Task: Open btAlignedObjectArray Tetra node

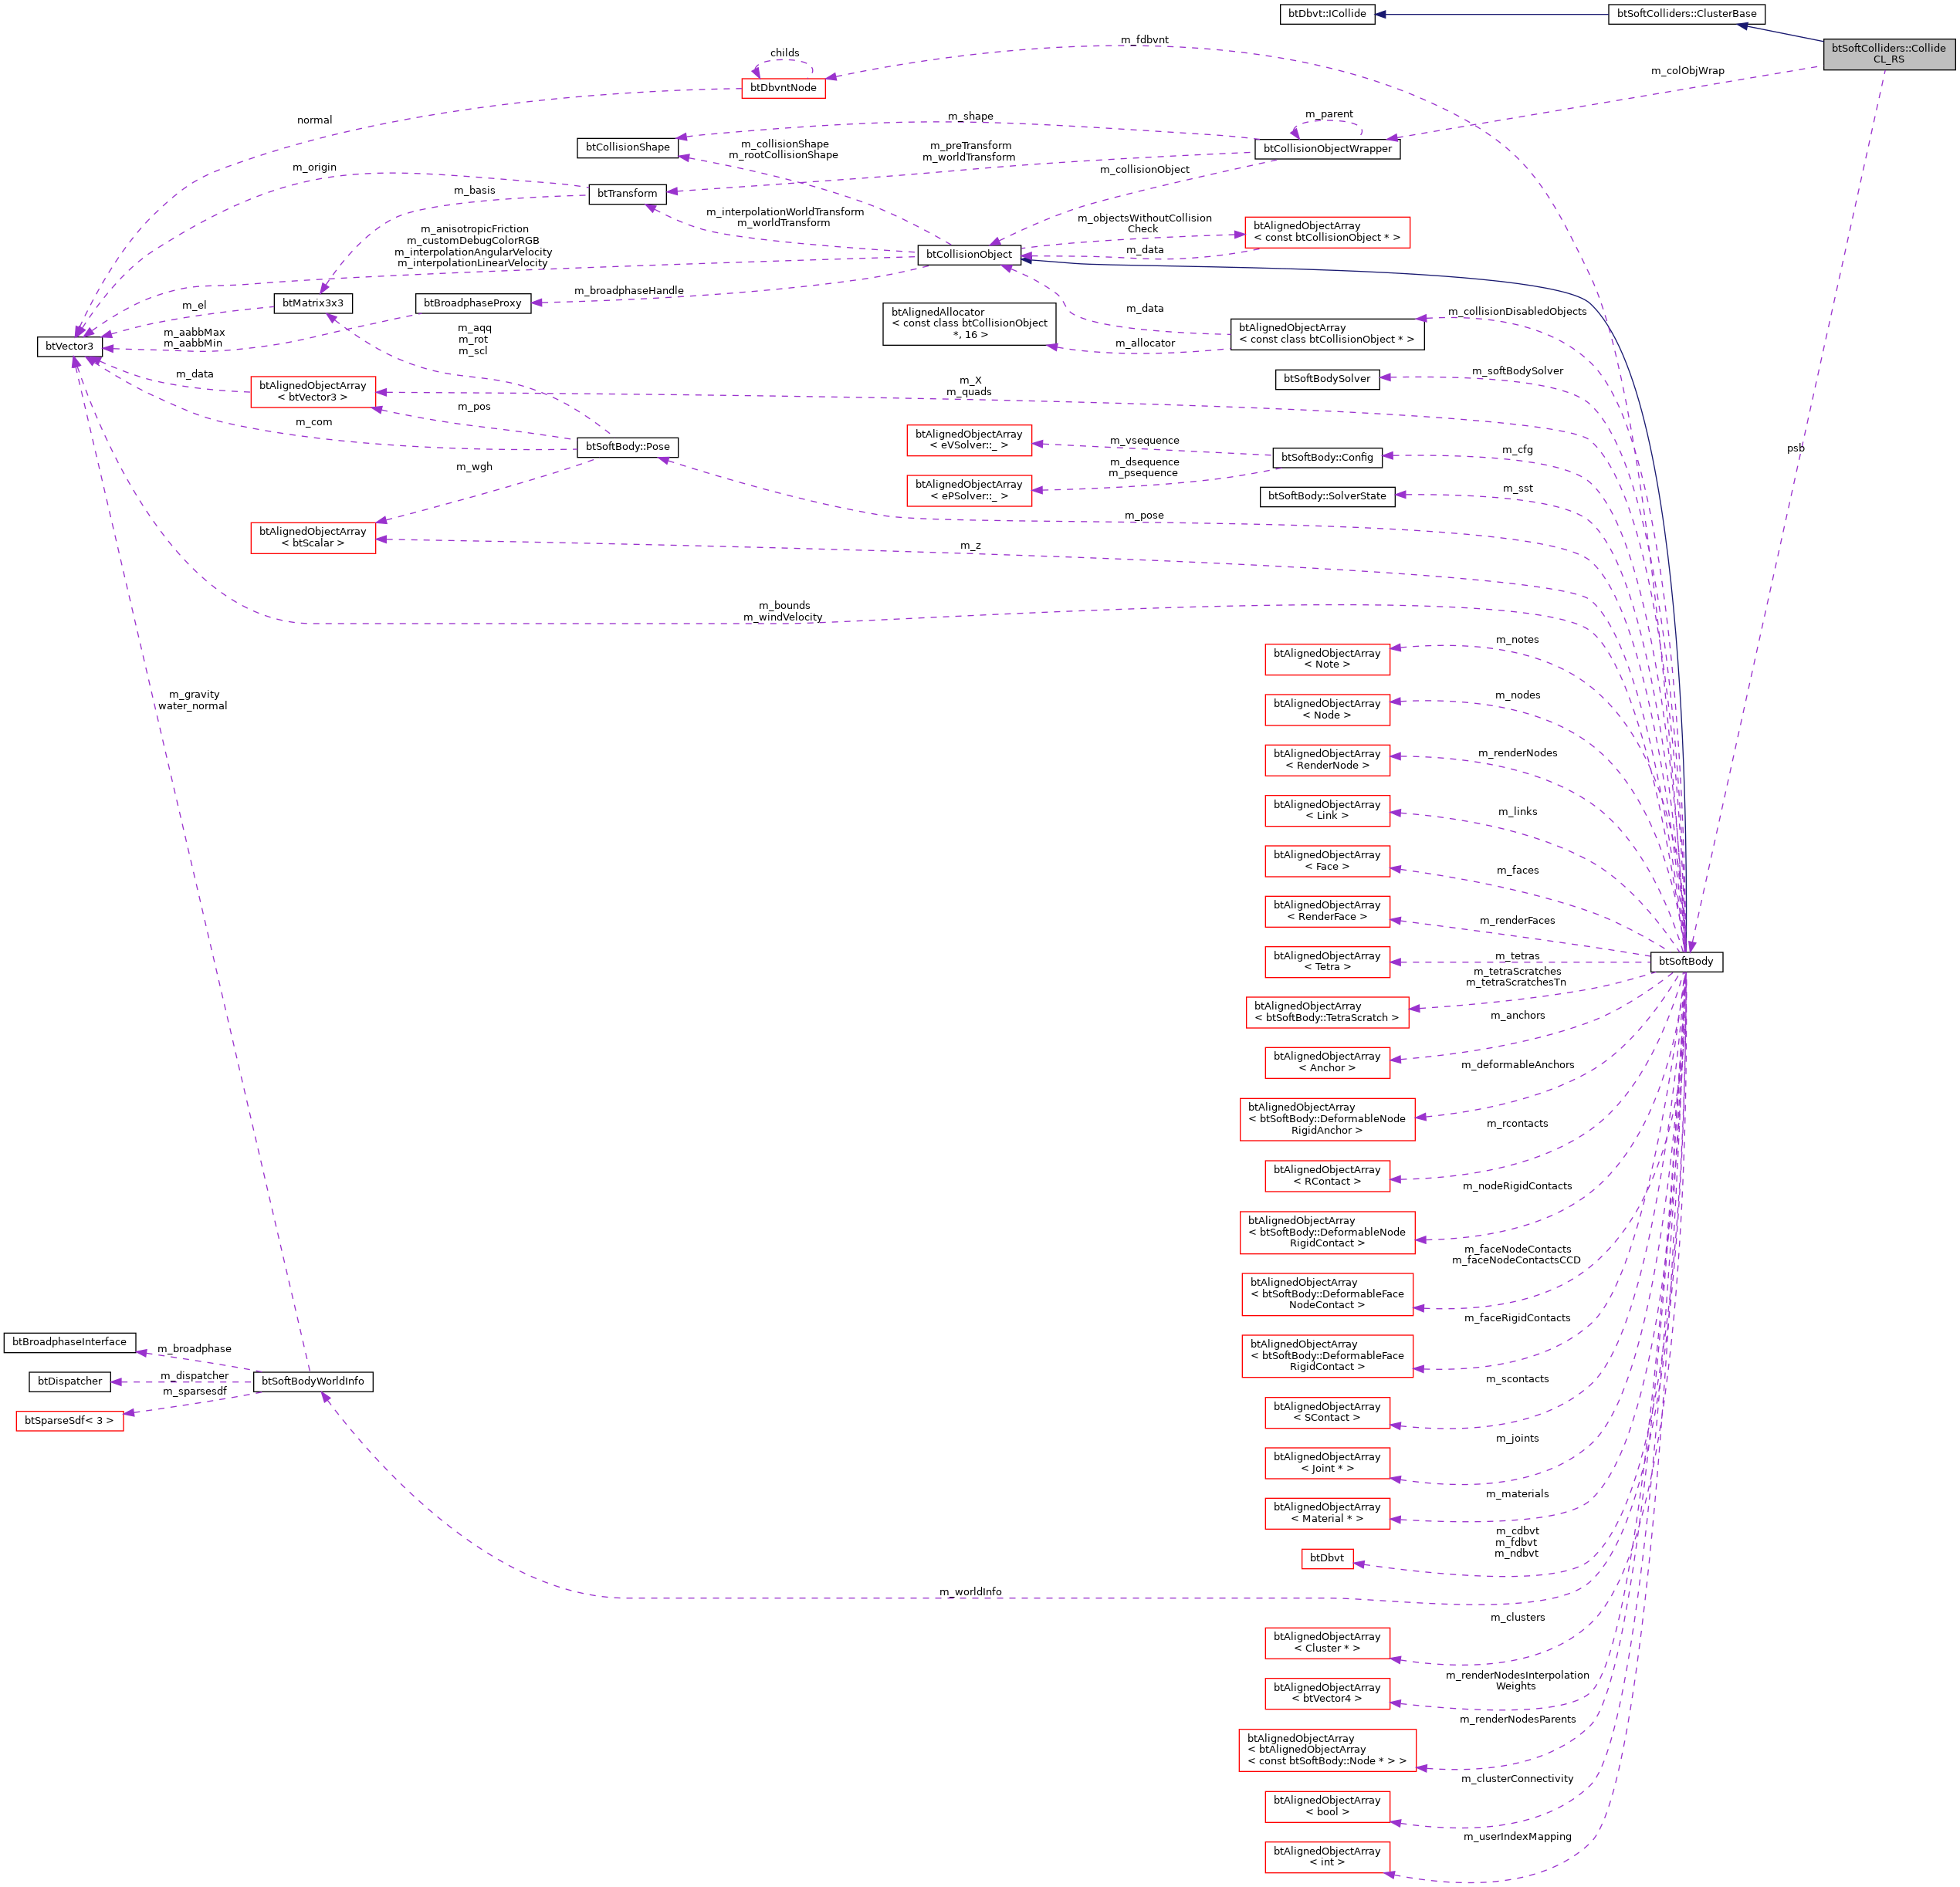Action: coord(1327,962)
